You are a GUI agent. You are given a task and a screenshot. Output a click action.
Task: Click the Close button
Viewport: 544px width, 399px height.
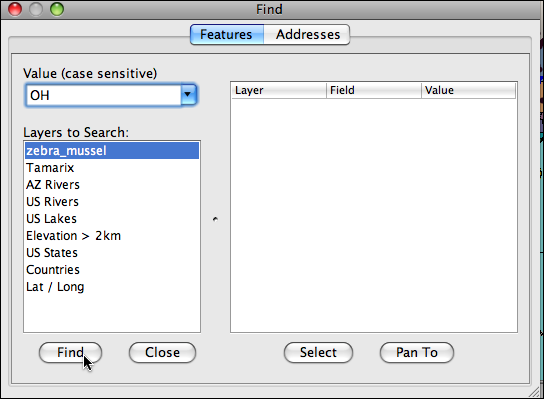[x=162, y=353]
